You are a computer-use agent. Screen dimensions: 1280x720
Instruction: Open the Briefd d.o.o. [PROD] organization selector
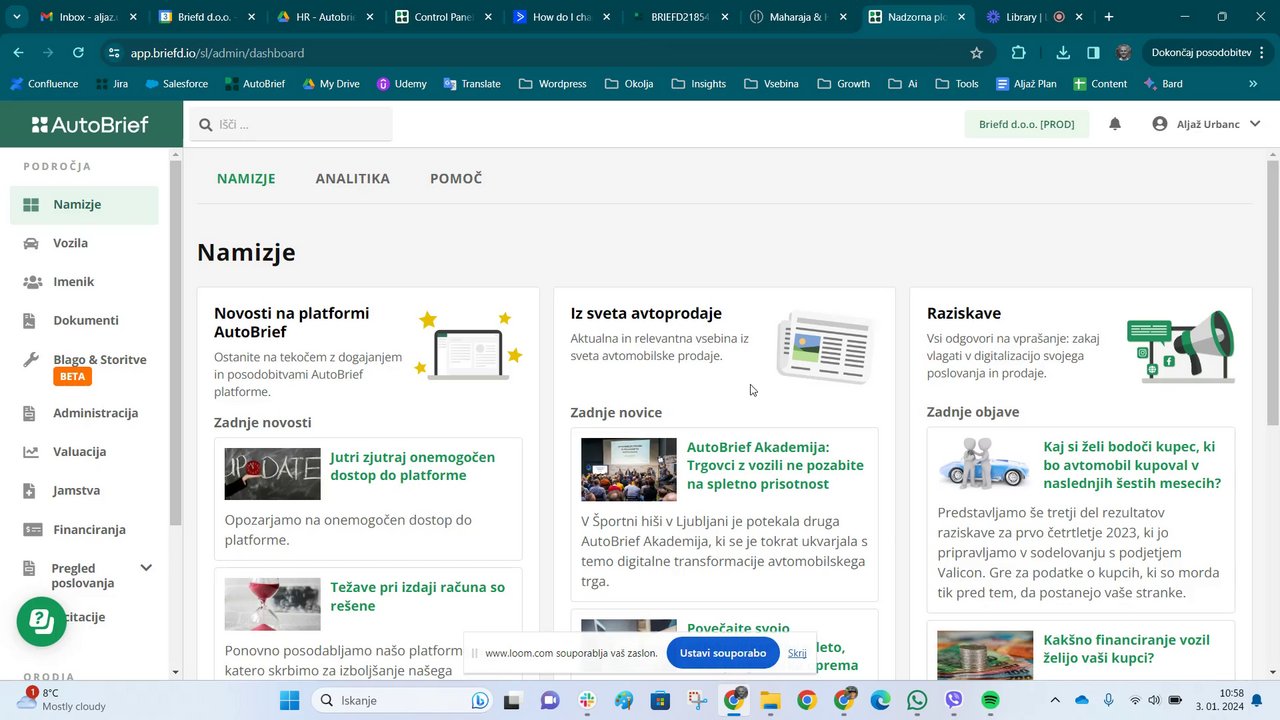coord(1027,124)
